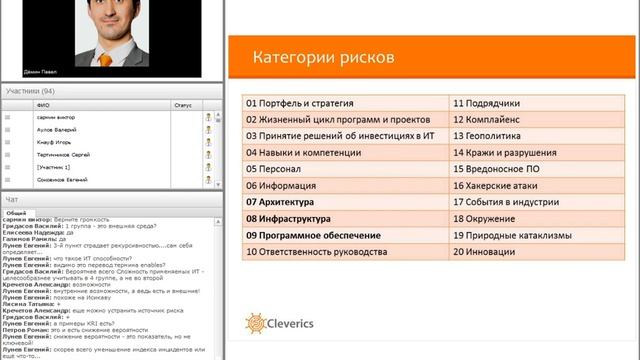Screen dimensions: 640x360
Task: Click slide row 01 Портфель и стратегия
Action: [345, 103]
